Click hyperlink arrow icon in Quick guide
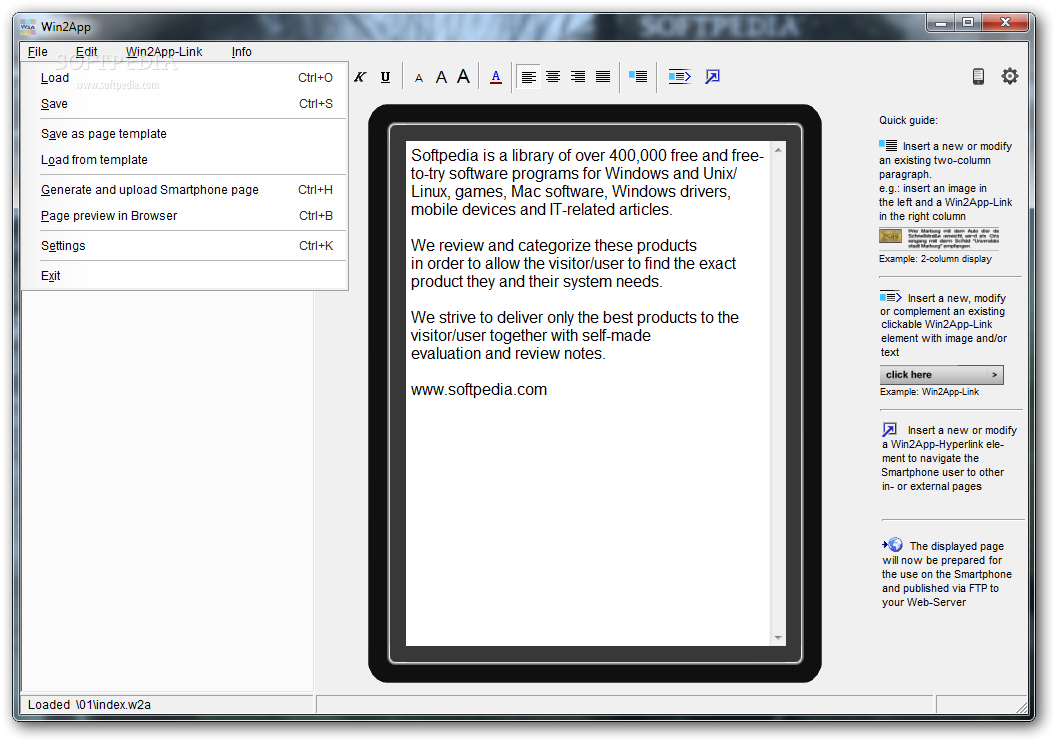This screenshot has width=1056, height=742. [x=890, y=430]
